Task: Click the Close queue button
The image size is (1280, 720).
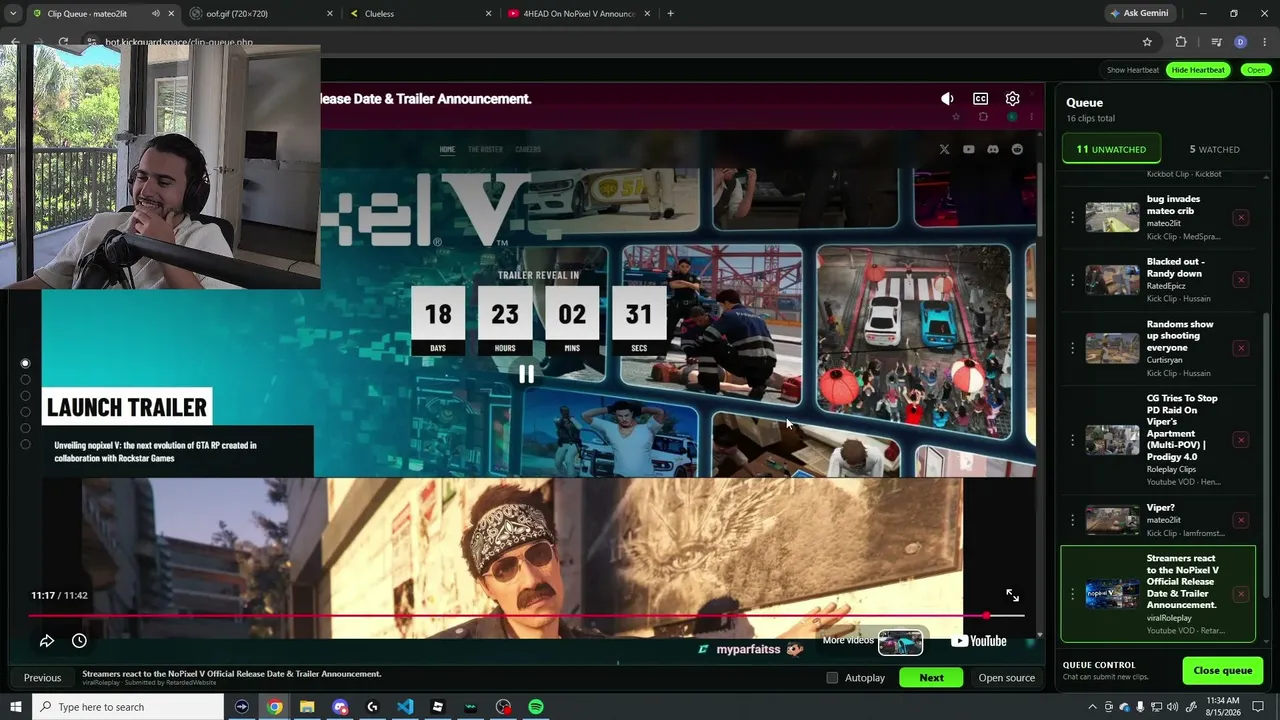Action: (1222, 670)
